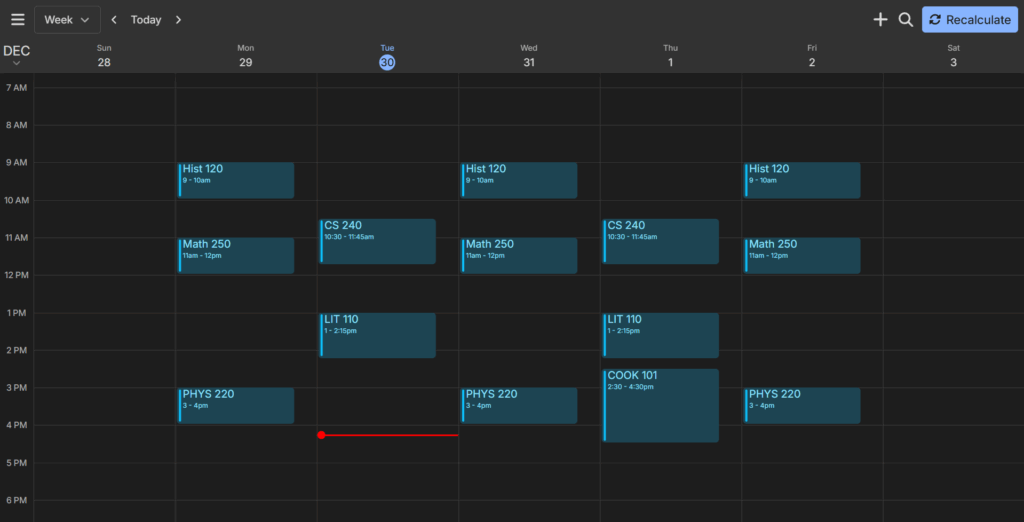Open Thursday's LIT 110 event
Viewport: 1024px width, 522px height.
point(660,335)
